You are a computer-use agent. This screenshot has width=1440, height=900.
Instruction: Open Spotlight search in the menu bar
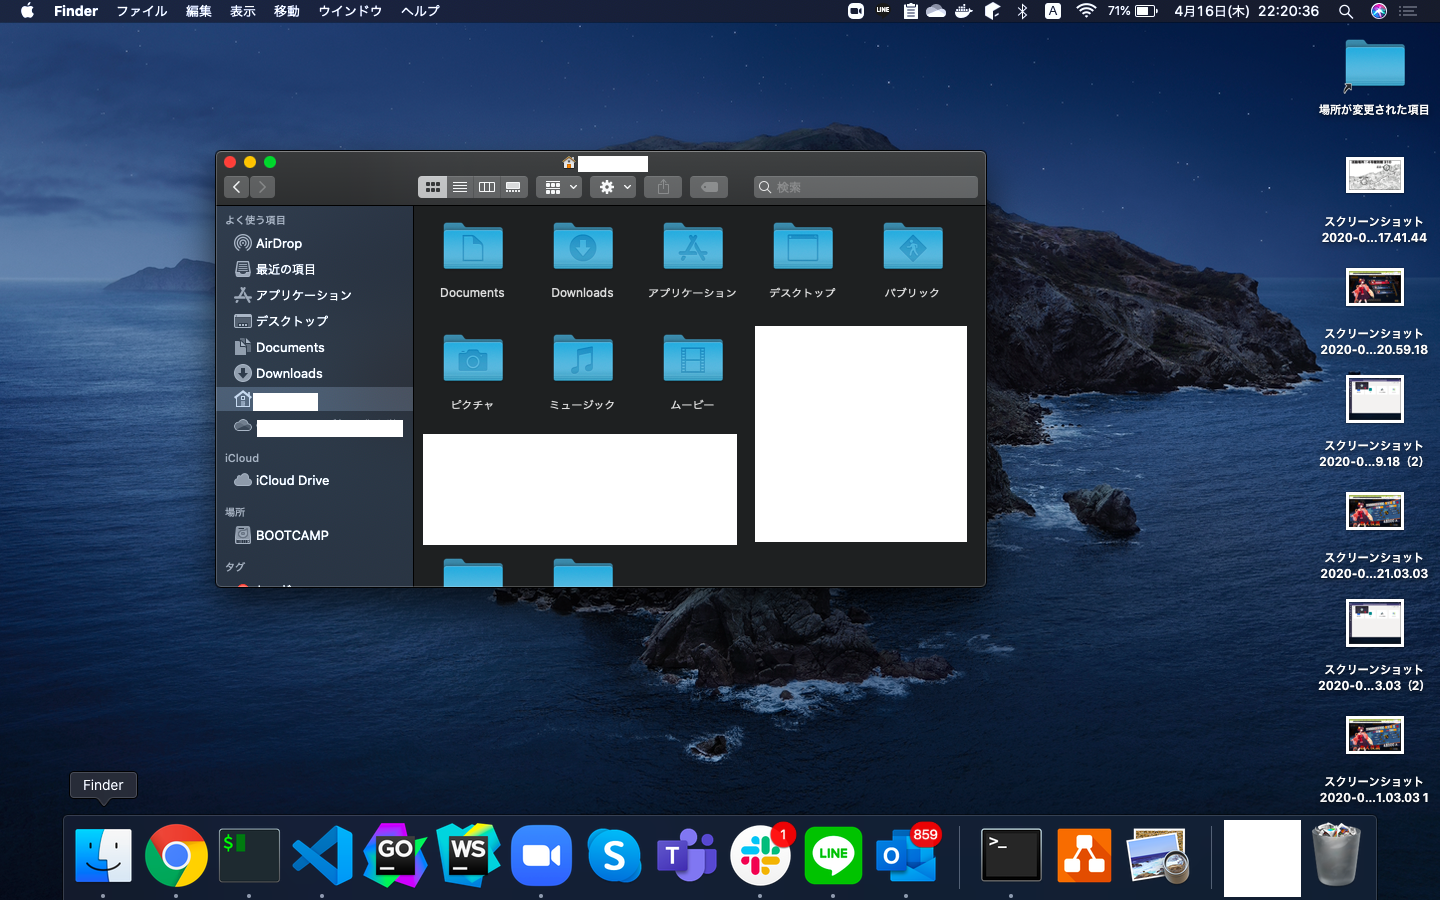(1346, 11)
